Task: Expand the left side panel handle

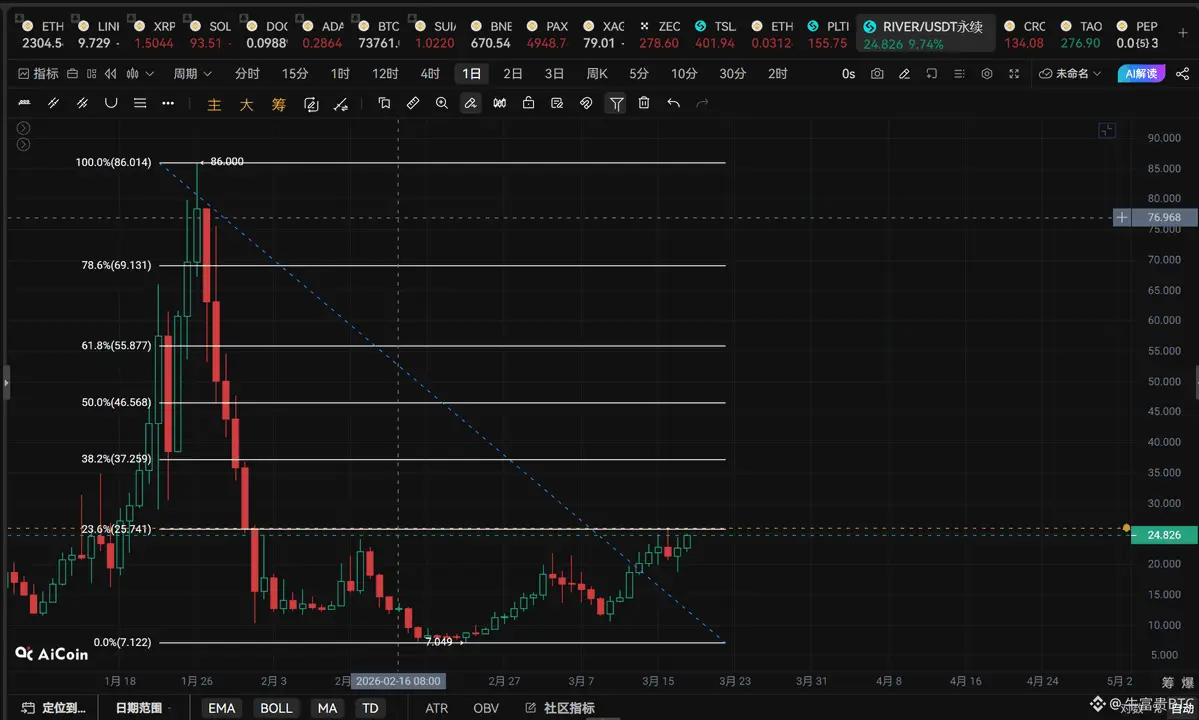Action: point(6,382)
